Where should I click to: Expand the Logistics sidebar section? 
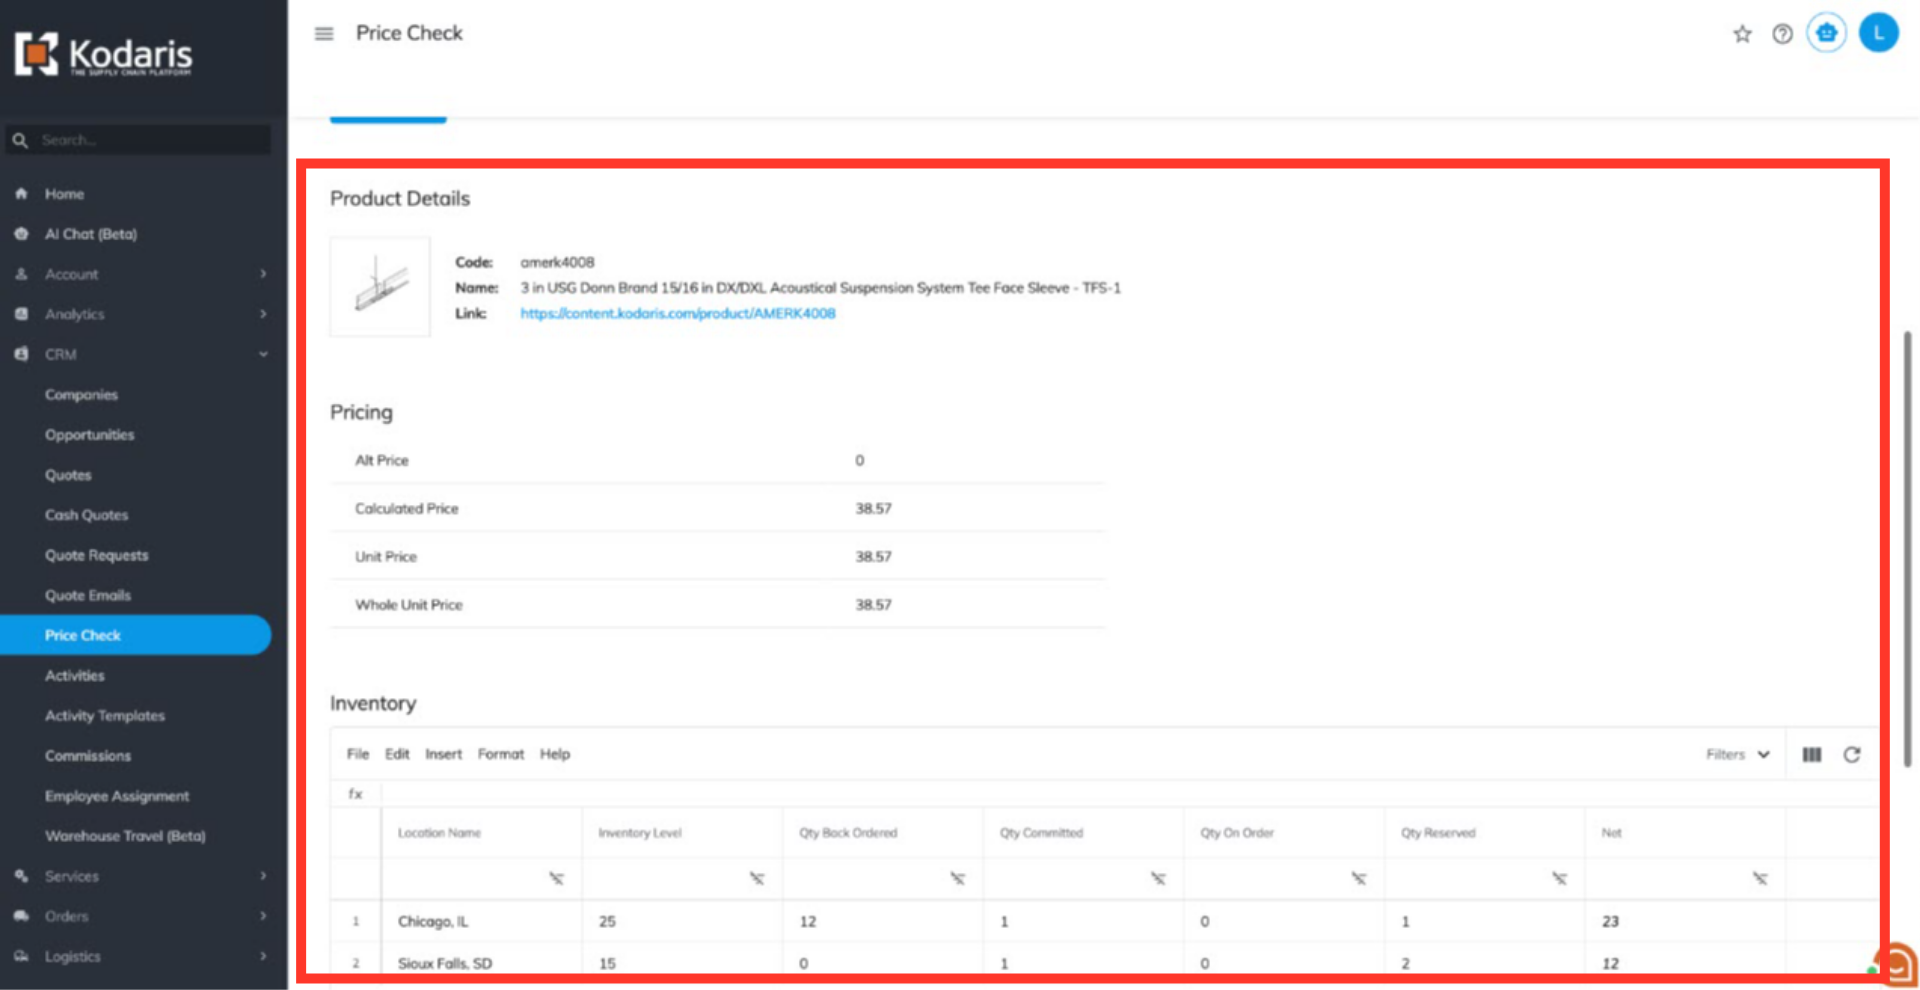tap(263, 955)
